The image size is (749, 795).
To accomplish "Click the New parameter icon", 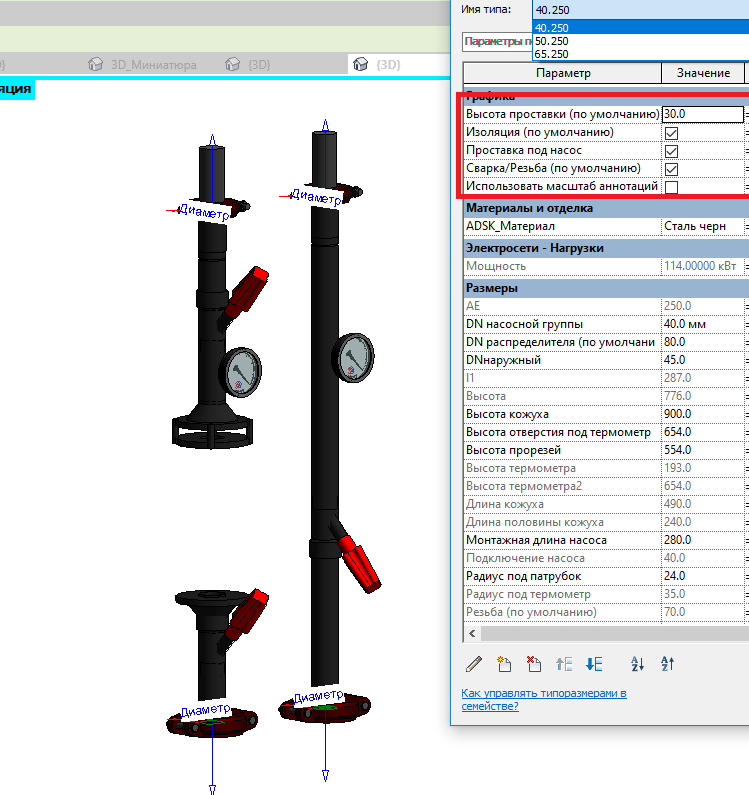I will click(504, 663).
